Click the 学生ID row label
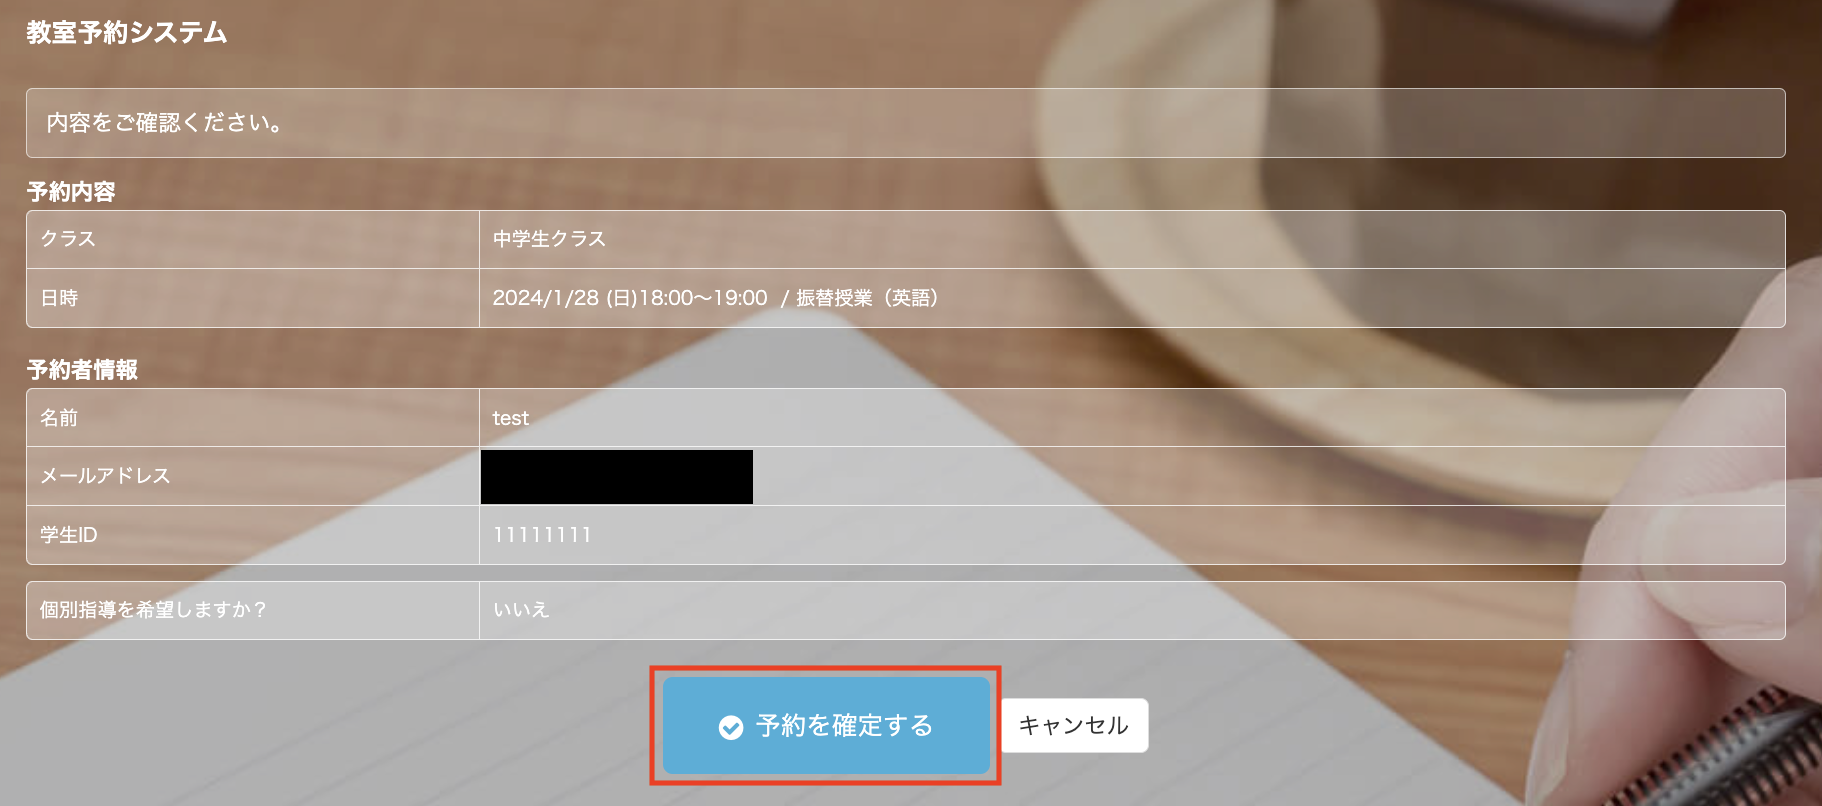This screenshot has width=1822, height=806. 69,535
